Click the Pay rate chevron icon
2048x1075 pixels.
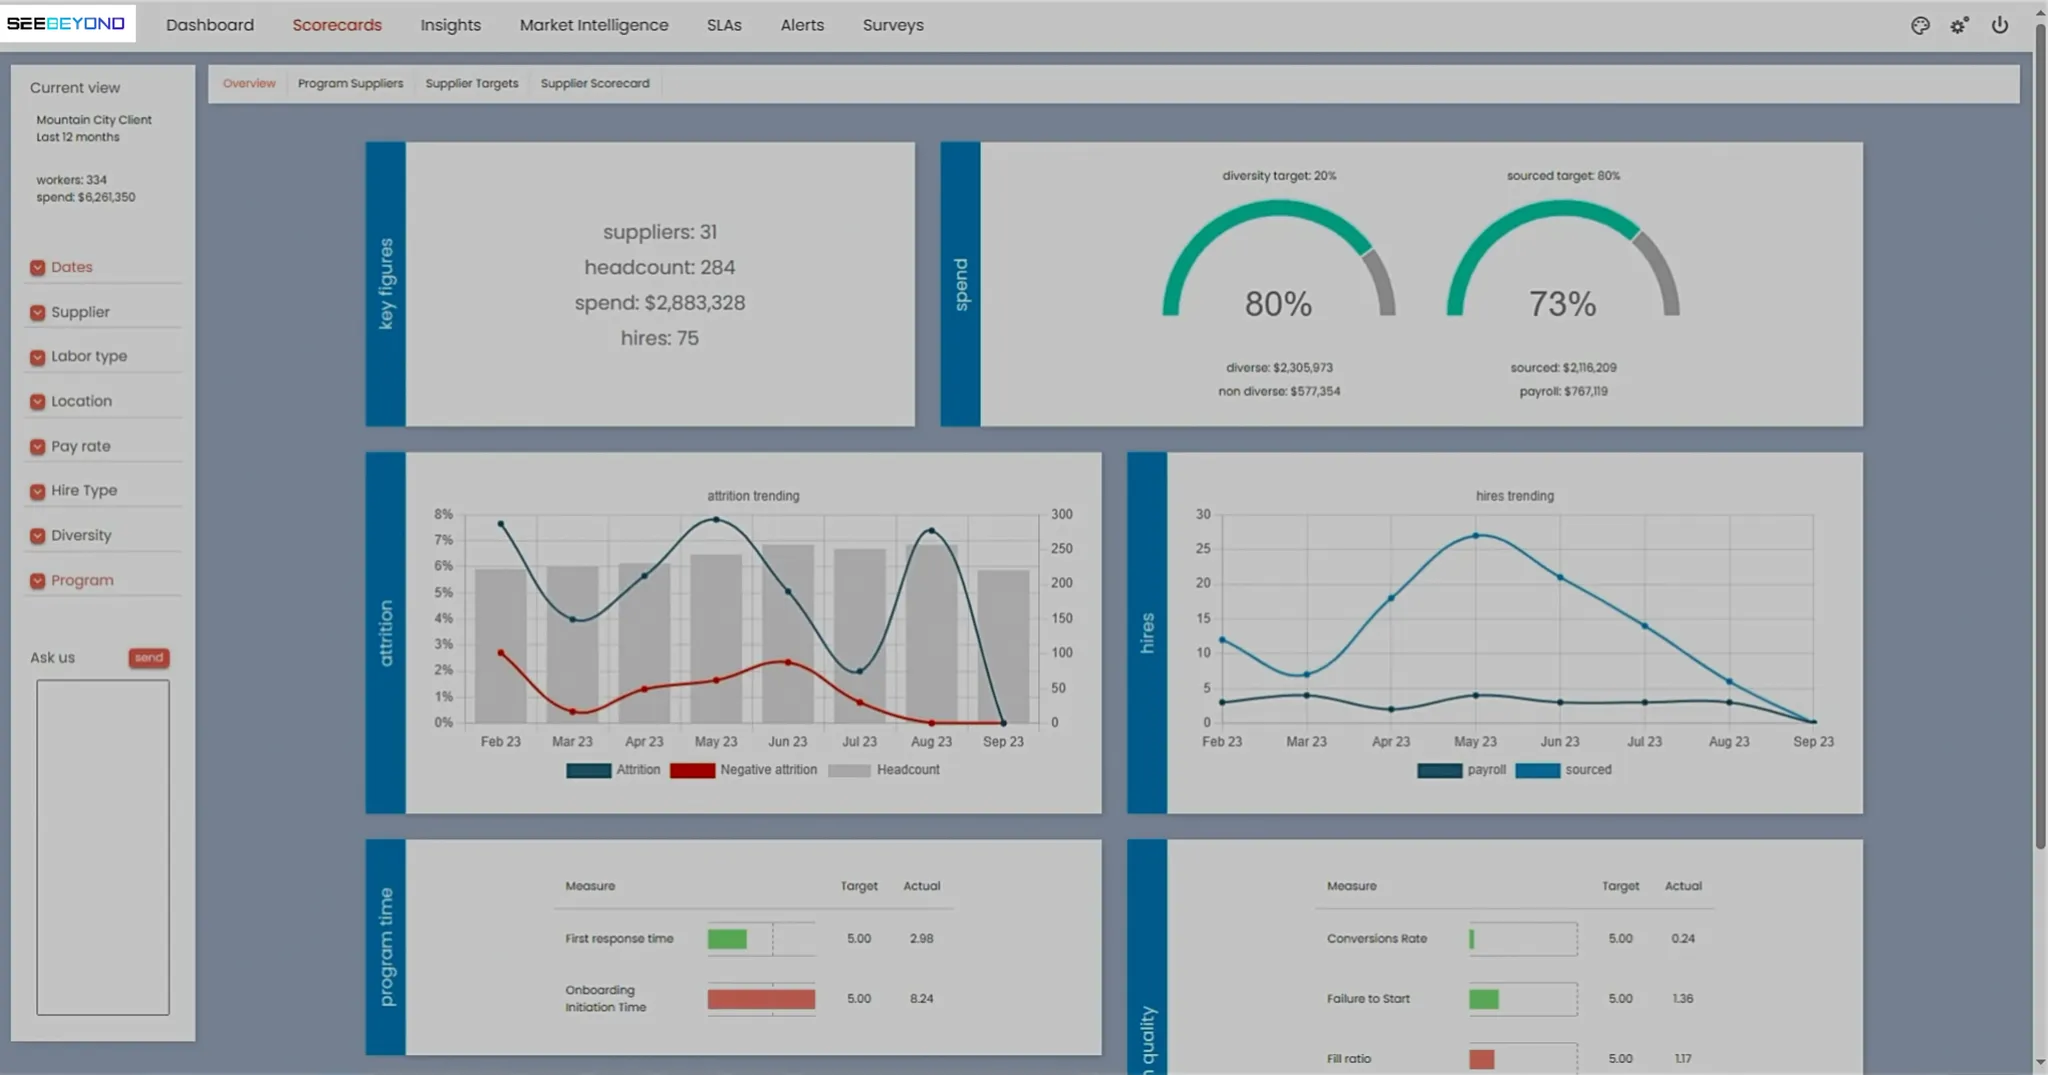pos(37,446)
